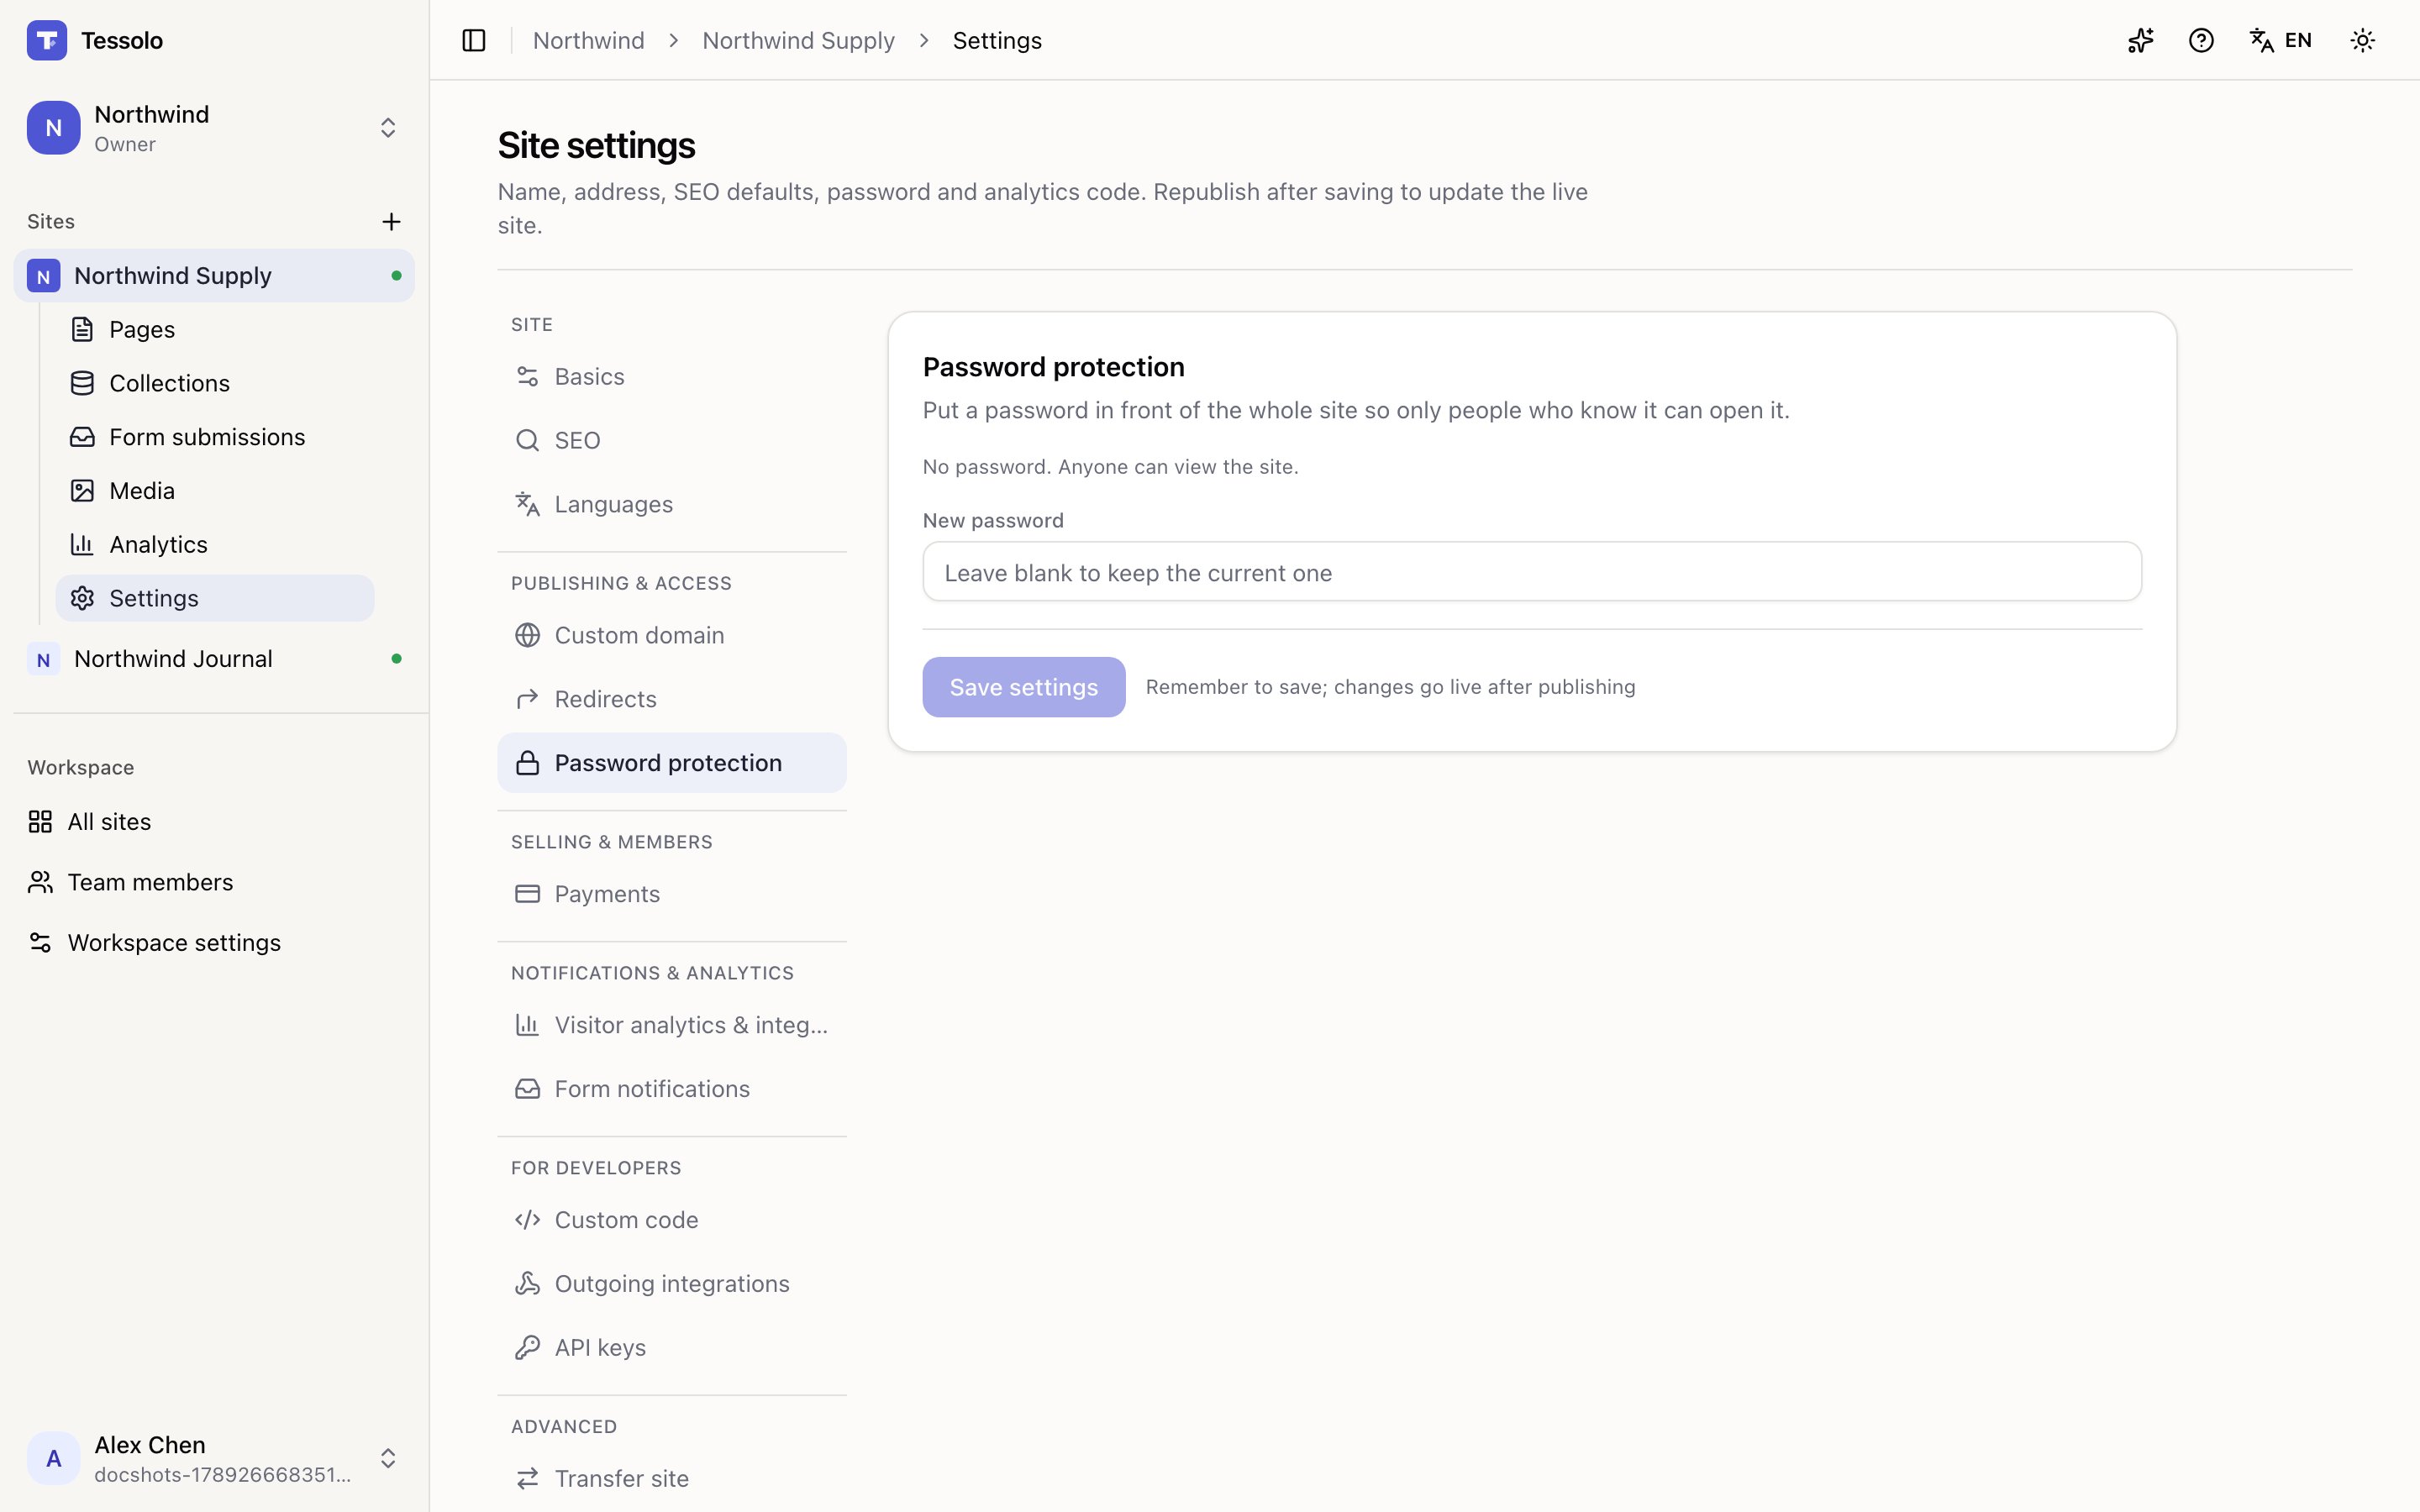Open Form notifications settings
The width and height of the screenshot is (2420, 1512).
[x=672, y=1089]
